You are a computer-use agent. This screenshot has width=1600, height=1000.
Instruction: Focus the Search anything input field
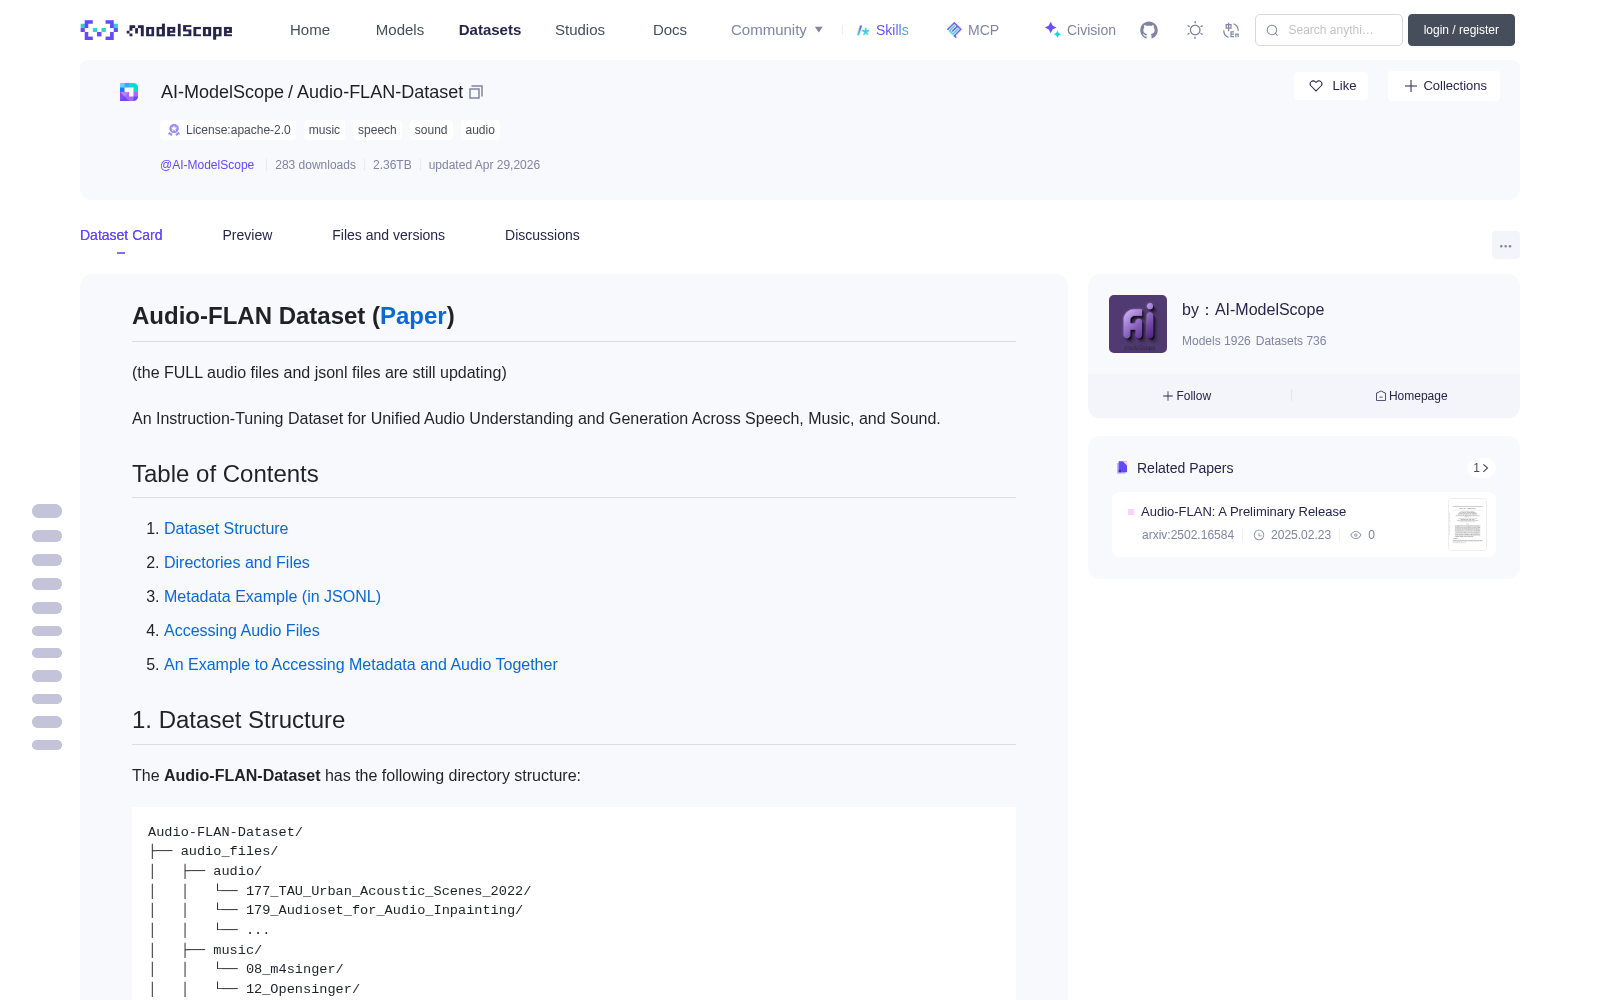[1329, 30]
